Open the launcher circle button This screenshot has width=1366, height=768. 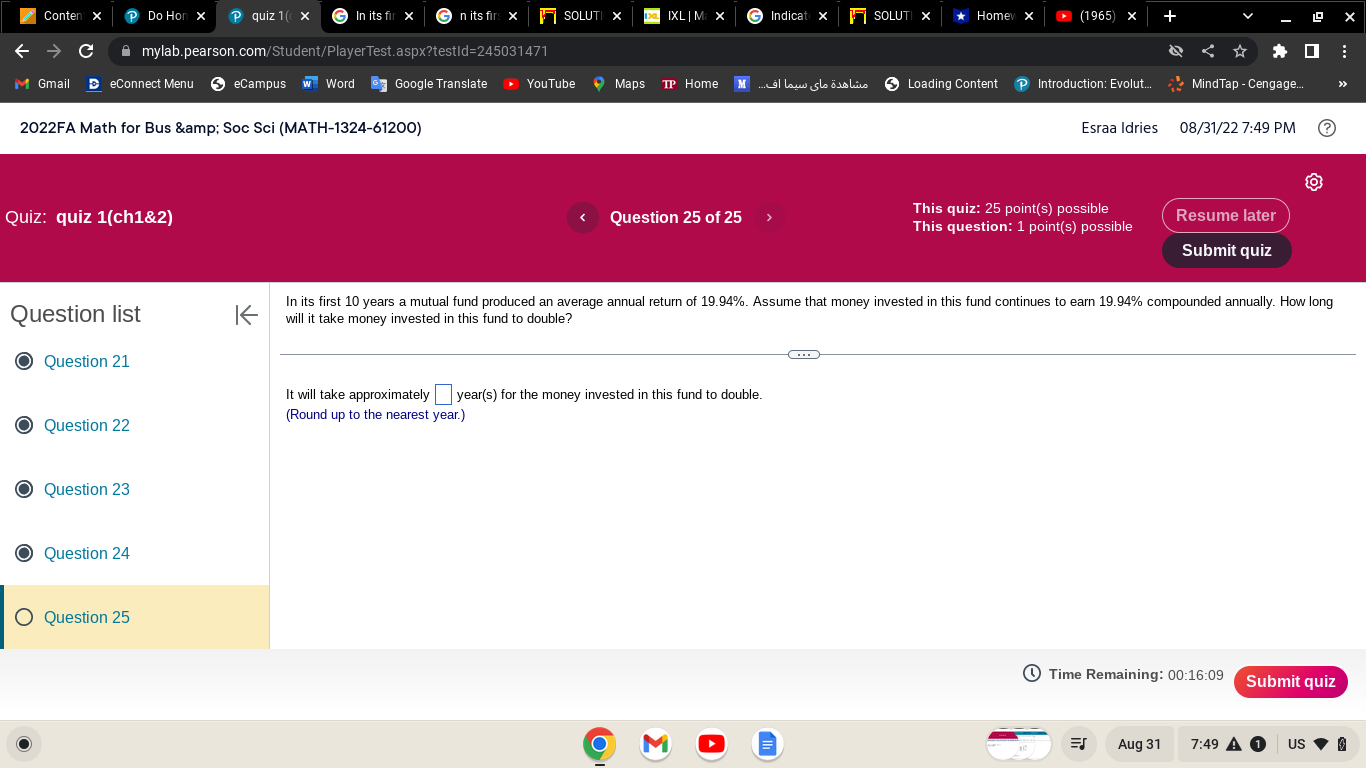coord(25,744)
